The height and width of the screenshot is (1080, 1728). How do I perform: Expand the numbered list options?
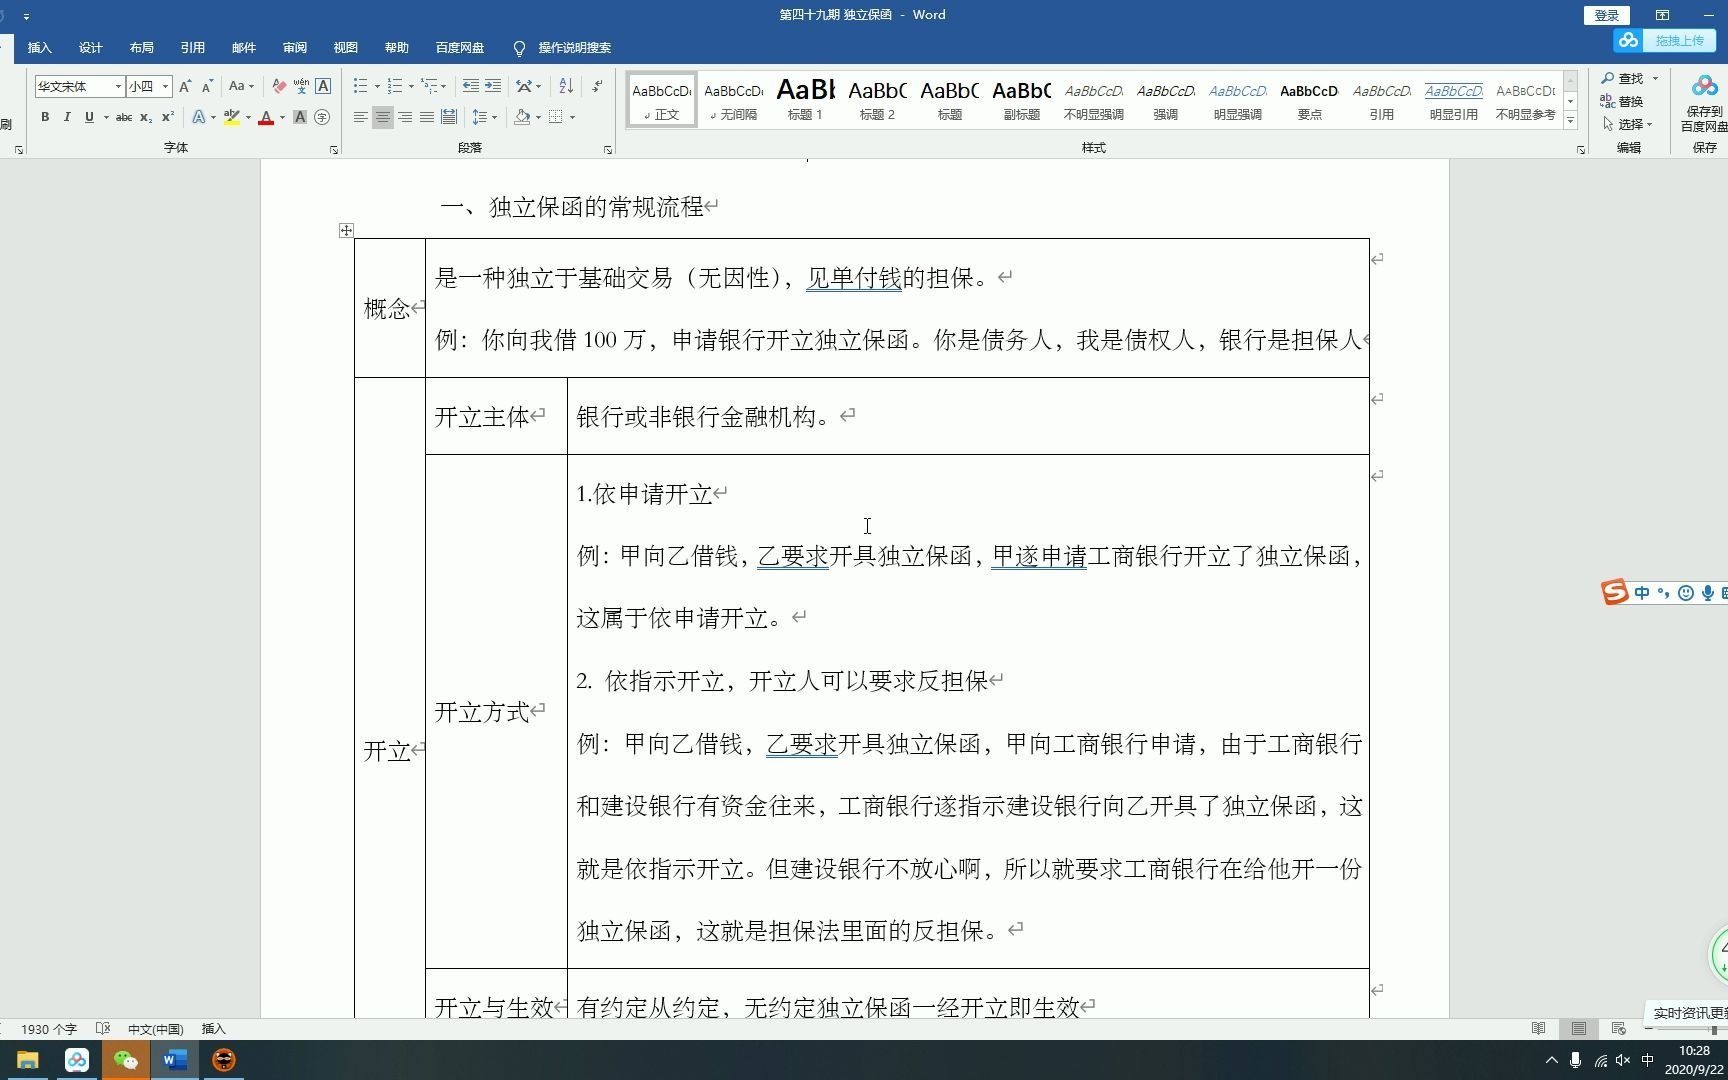point(411,86)
